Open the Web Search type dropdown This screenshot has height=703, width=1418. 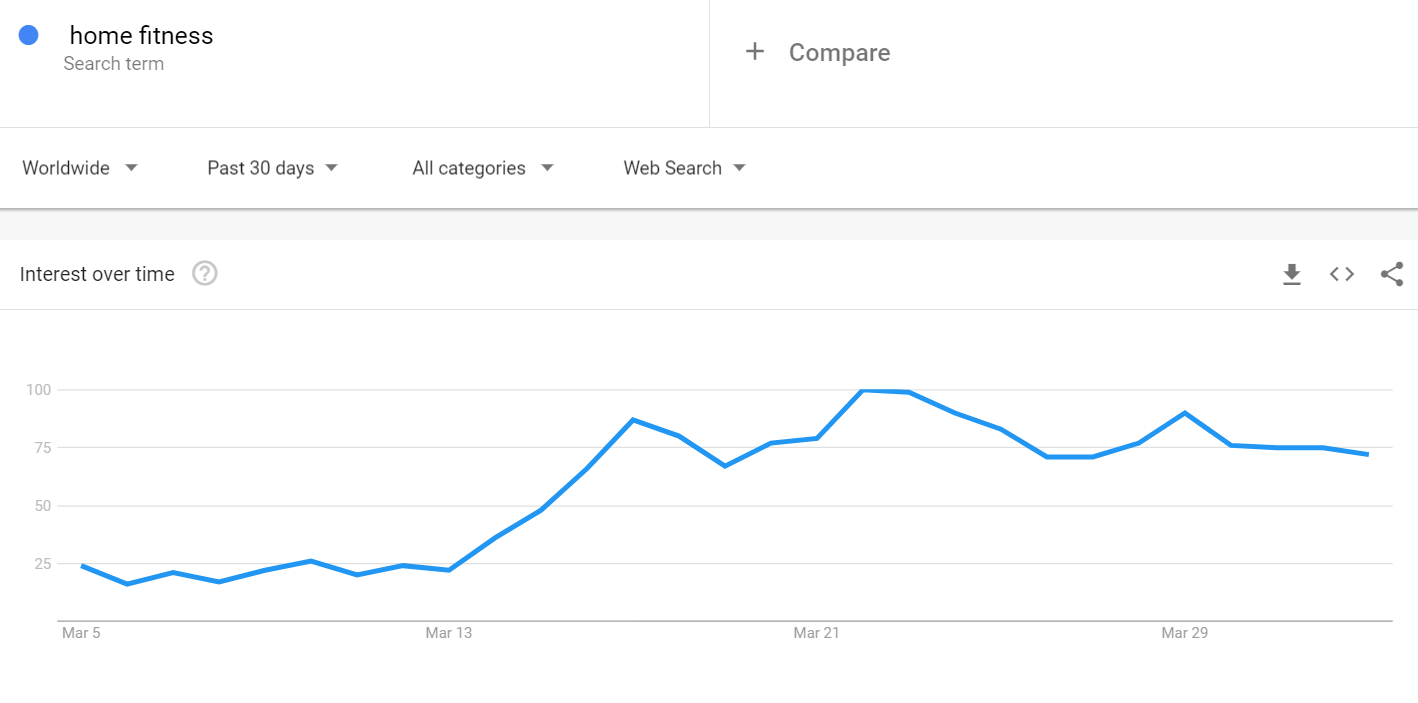tap(685, 168)
